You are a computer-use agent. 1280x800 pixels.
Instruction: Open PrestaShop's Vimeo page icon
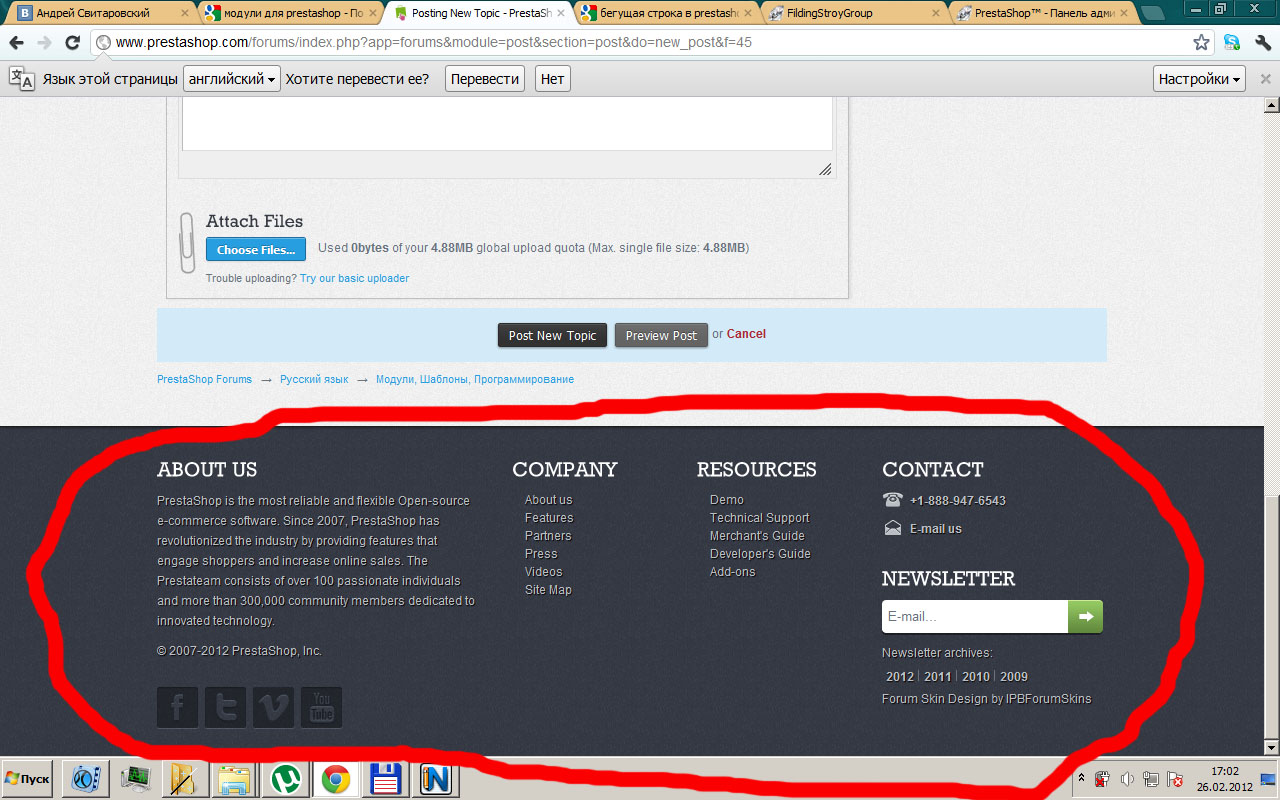(x=274, y=708)
